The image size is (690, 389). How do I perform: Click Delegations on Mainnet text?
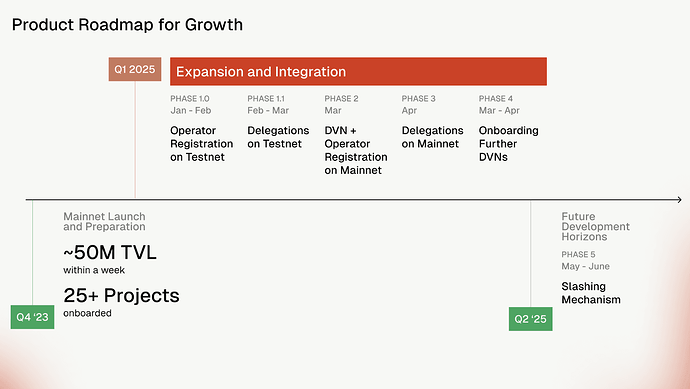click(x=433, y=137)
